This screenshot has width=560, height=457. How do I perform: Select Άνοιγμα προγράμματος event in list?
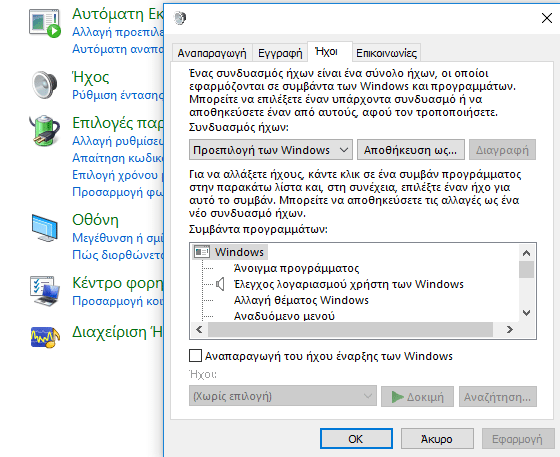pyautogui.click(x=296, y=268)
